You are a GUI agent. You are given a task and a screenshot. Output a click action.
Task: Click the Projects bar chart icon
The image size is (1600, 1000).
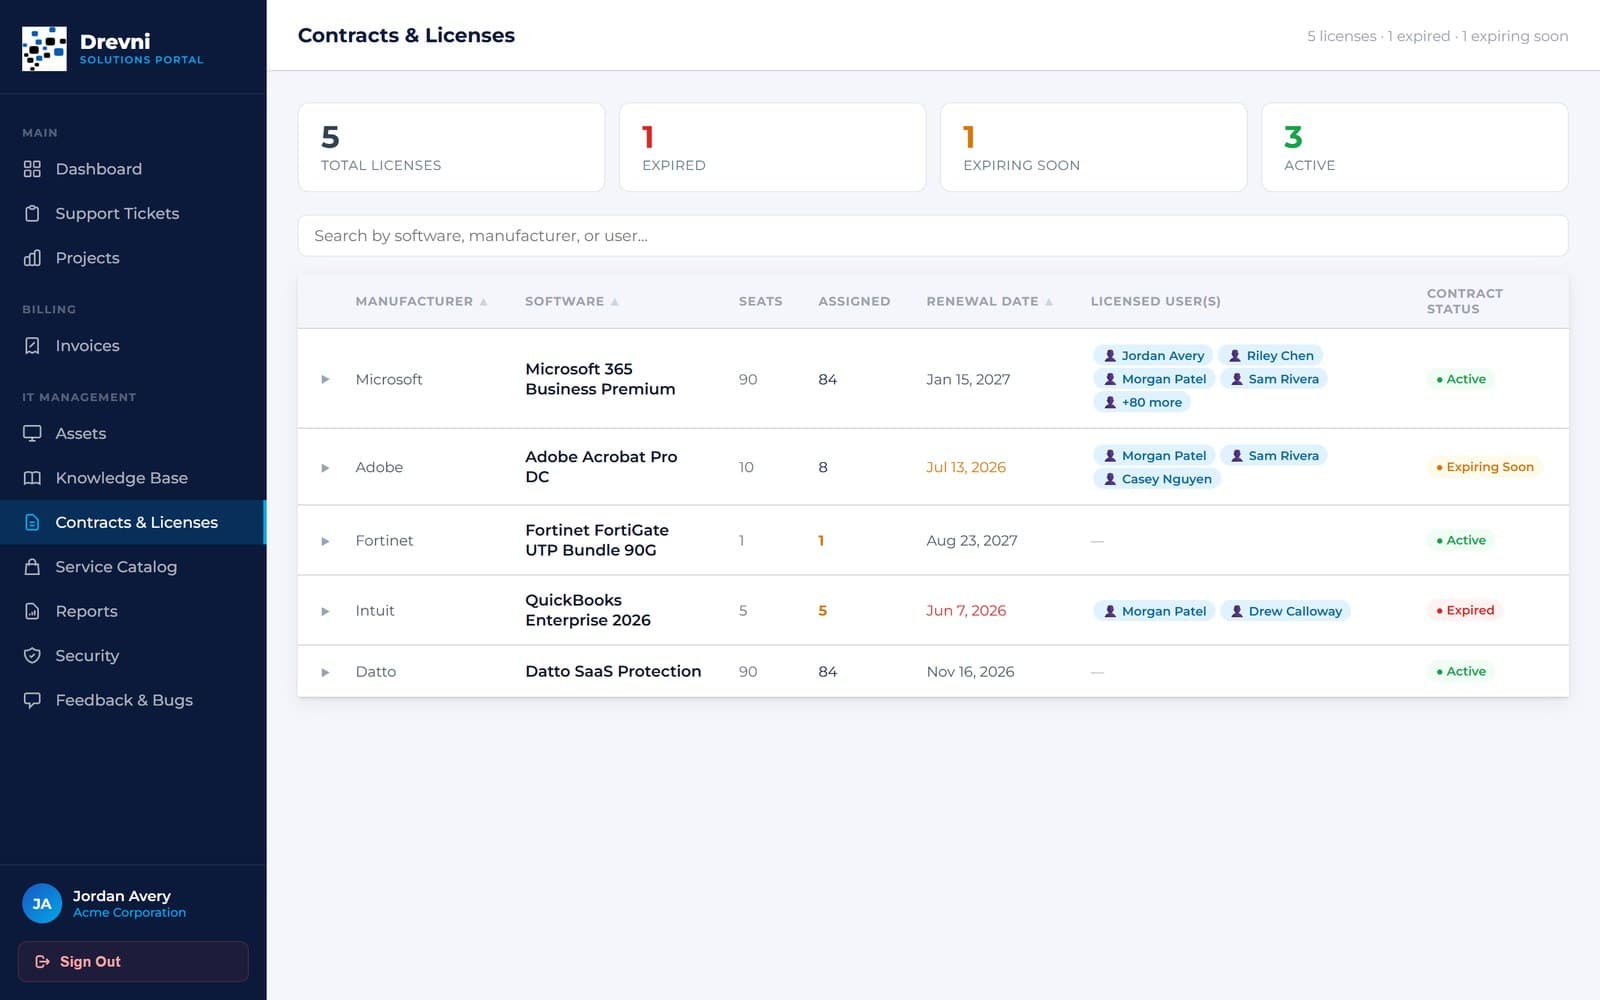coord(32,258)
